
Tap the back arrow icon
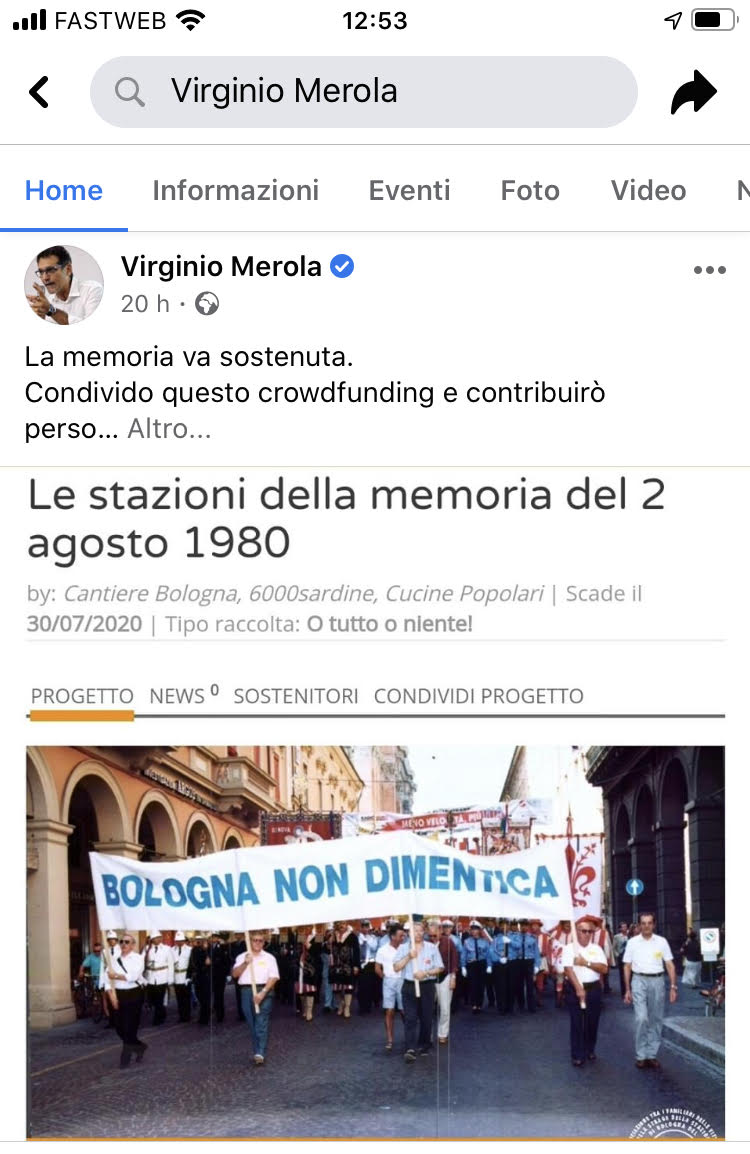click(39, 92)
